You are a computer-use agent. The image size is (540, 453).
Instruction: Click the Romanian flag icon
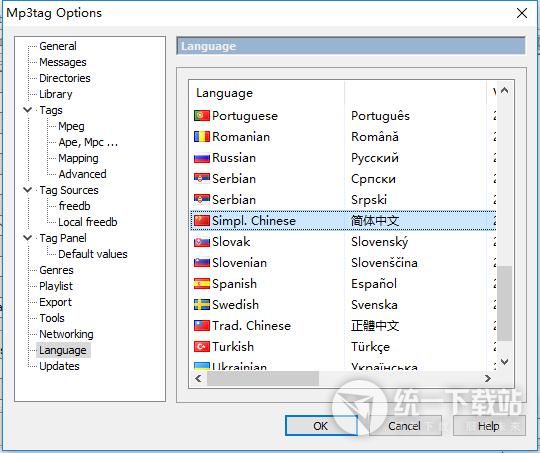(202, 137)
